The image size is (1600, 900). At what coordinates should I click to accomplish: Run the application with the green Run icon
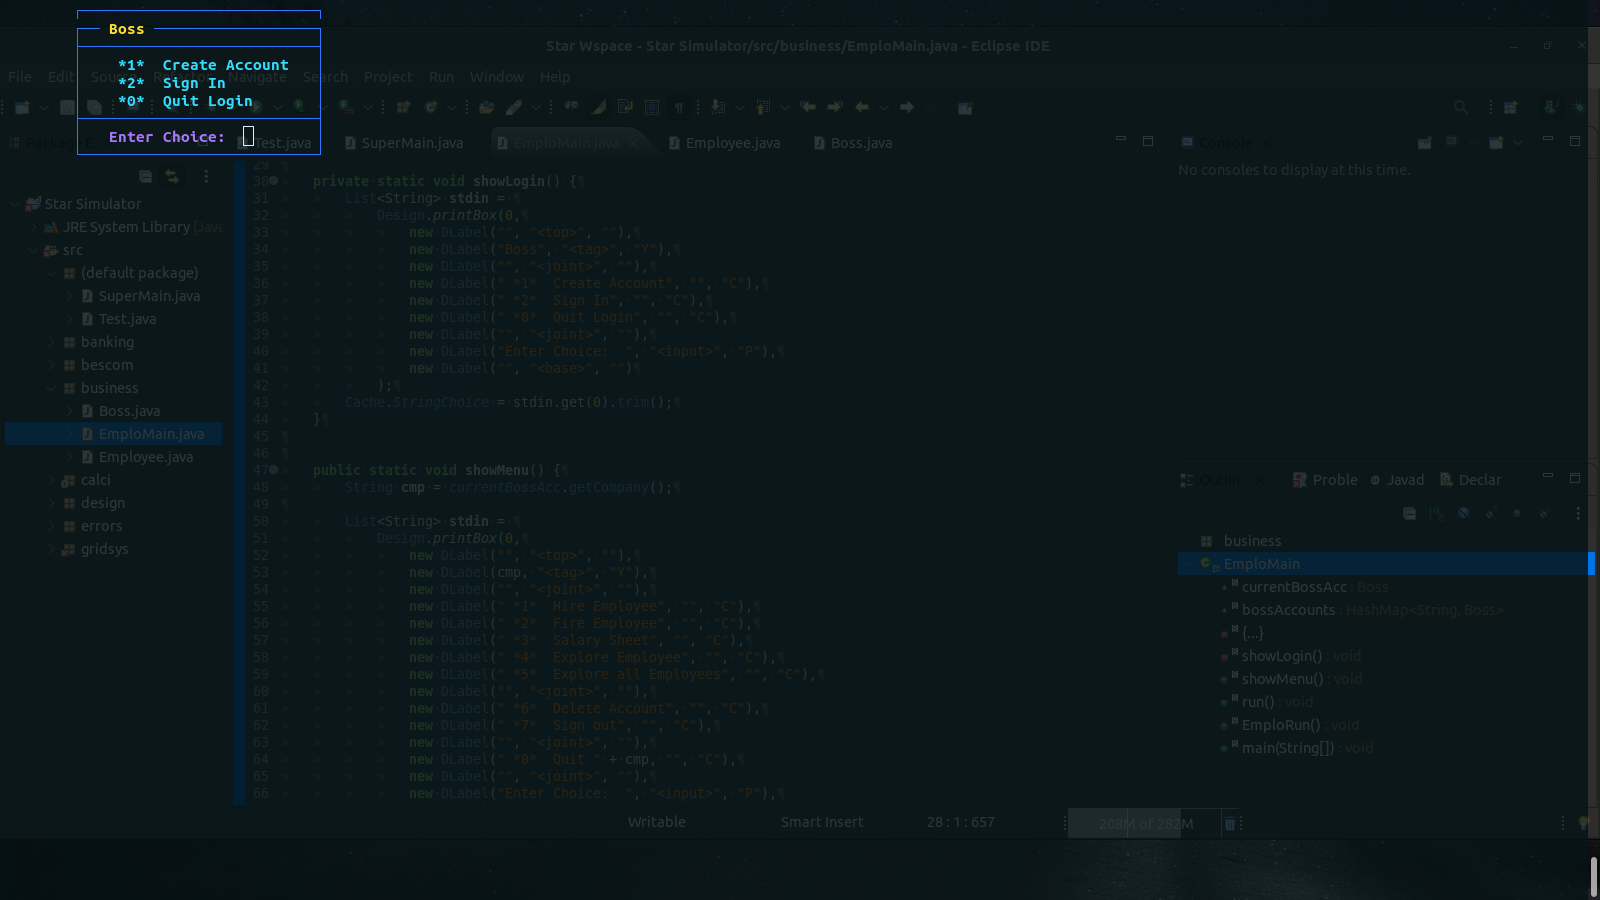(x=257, y=107)
